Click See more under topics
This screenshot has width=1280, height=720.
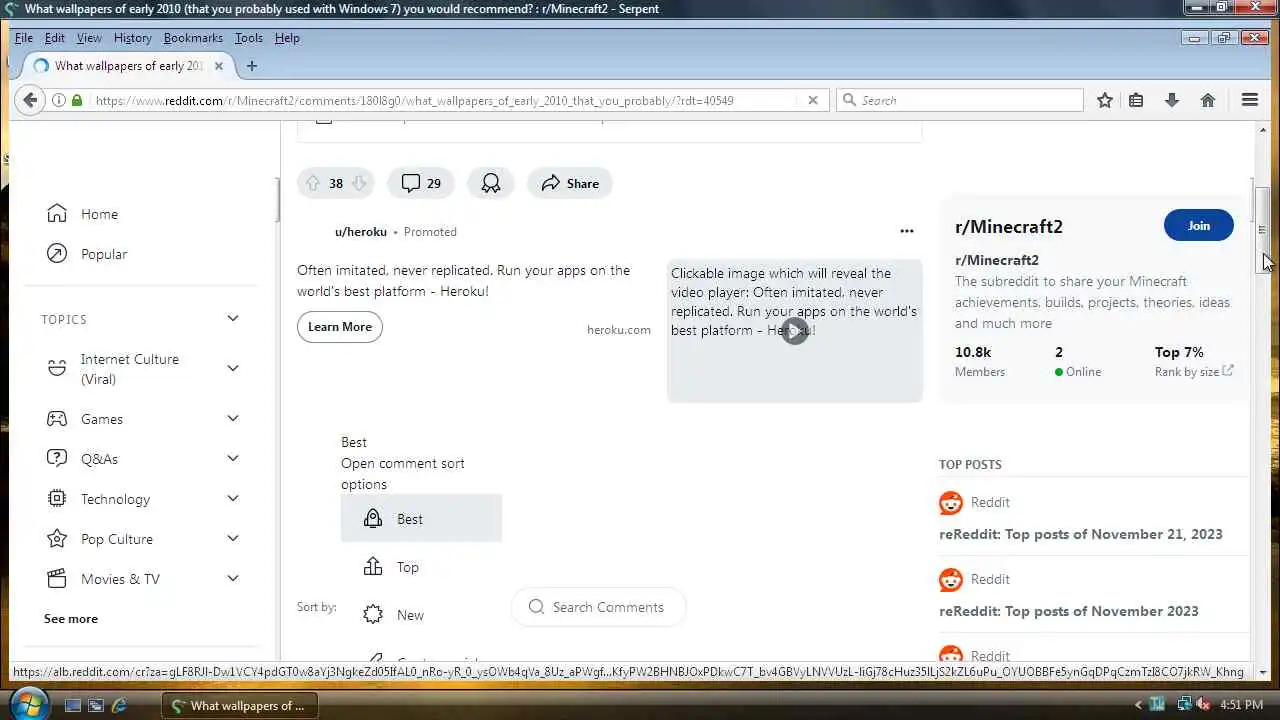(x=71, y=619)
